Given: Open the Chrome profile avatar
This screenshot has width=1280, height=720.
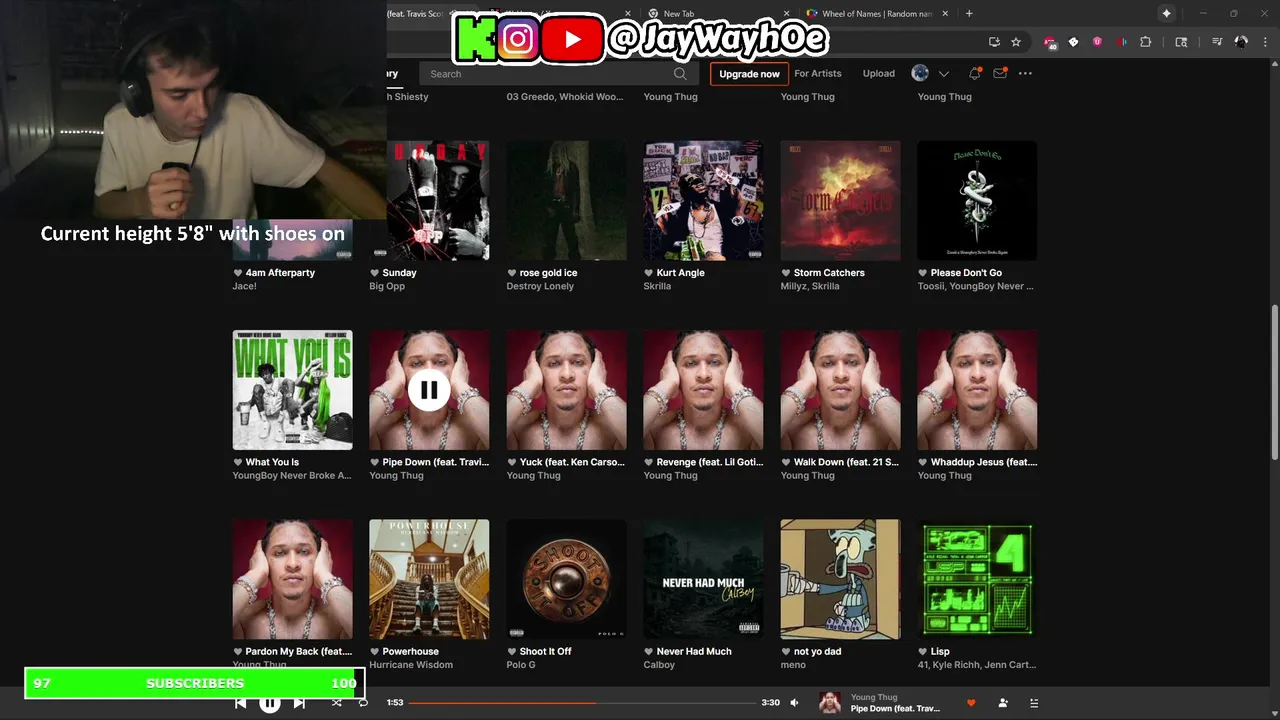Looking at the screenshot, I should click(1241, 42).
